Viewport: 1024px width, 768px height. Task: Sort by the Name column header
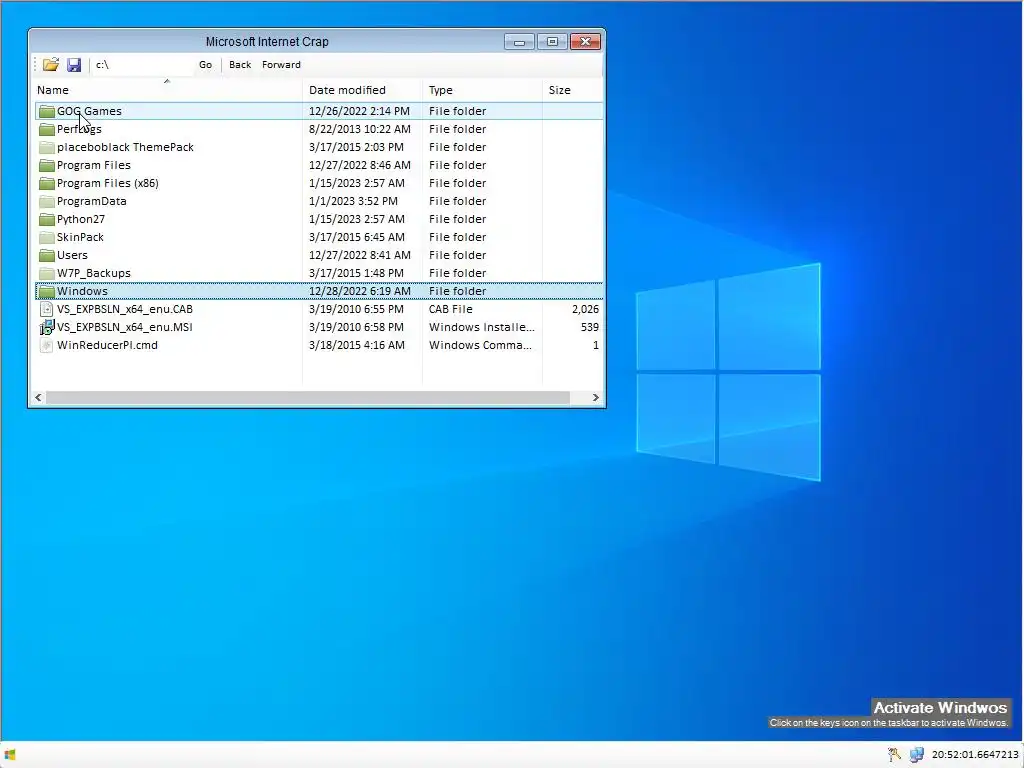(168, 90)
